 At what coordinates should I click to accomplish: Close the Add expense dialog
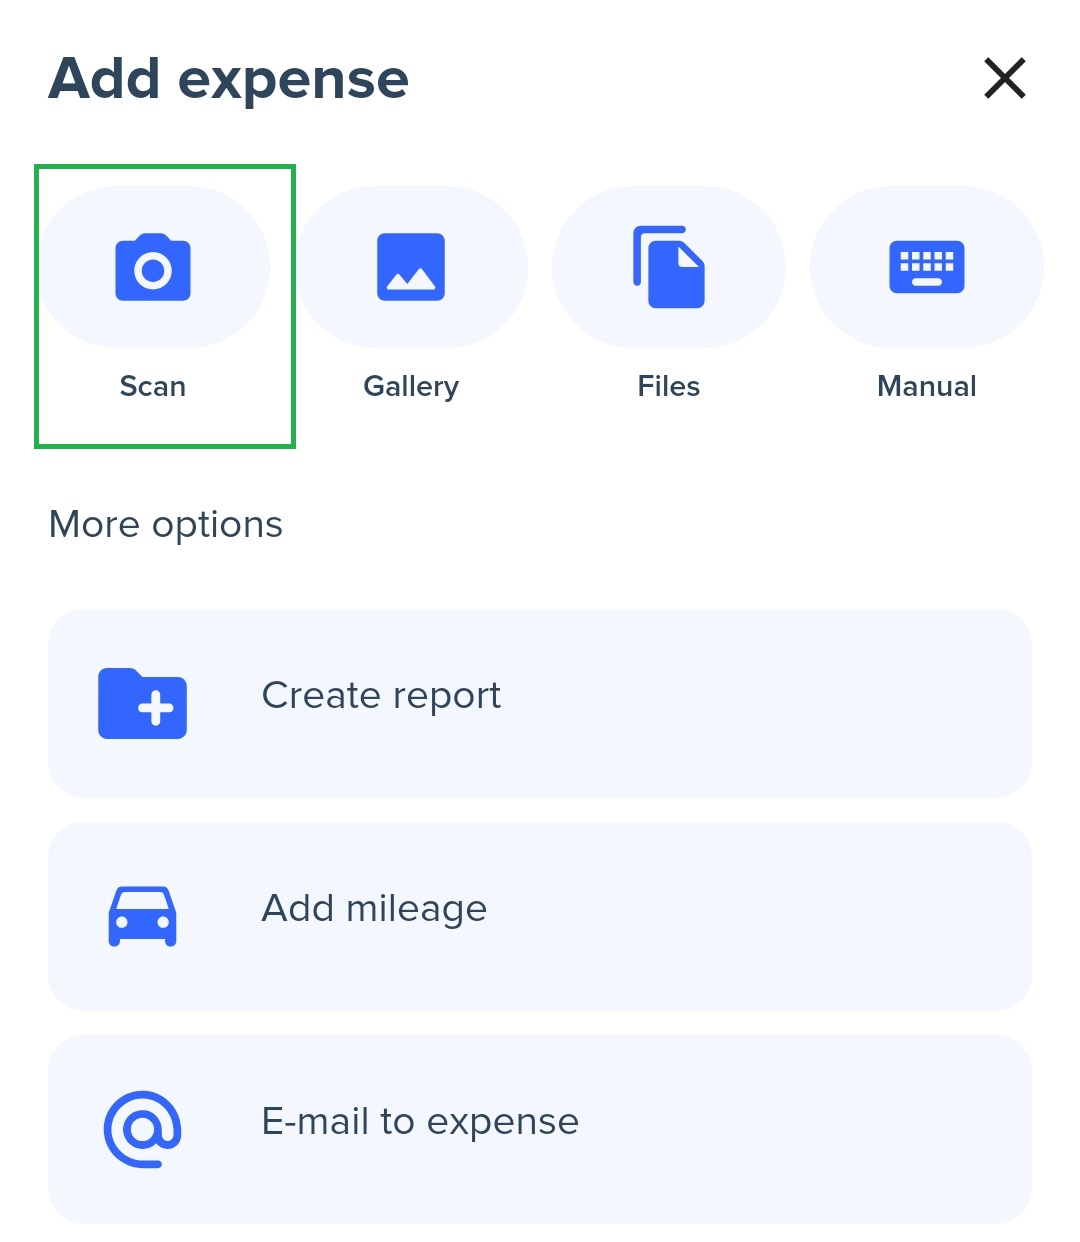pyautogui.click(x=1005, y=78)
